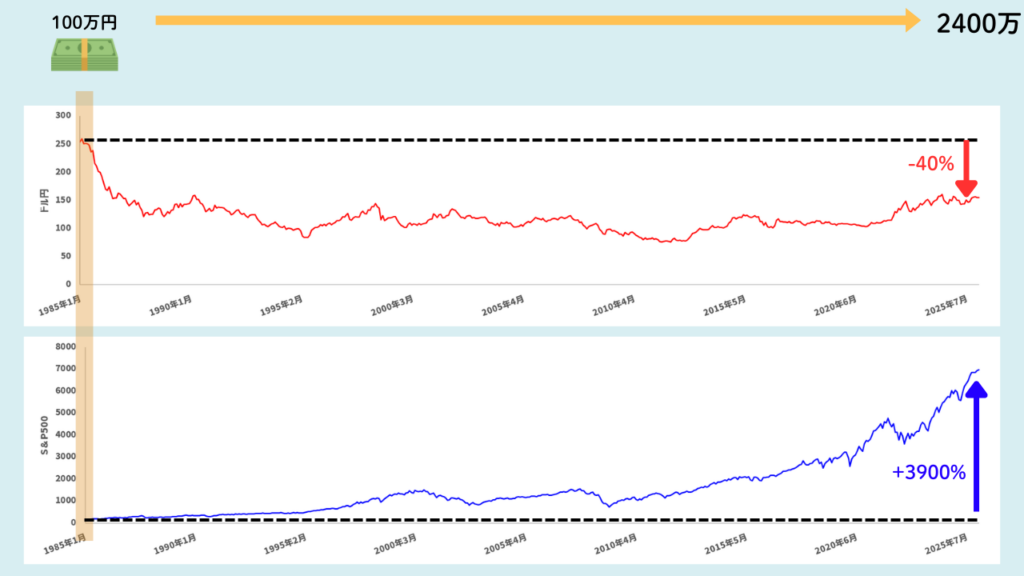The image size is (1024, 576).
Task: Click the green money stack icon
Action: [x=85, y=55]
